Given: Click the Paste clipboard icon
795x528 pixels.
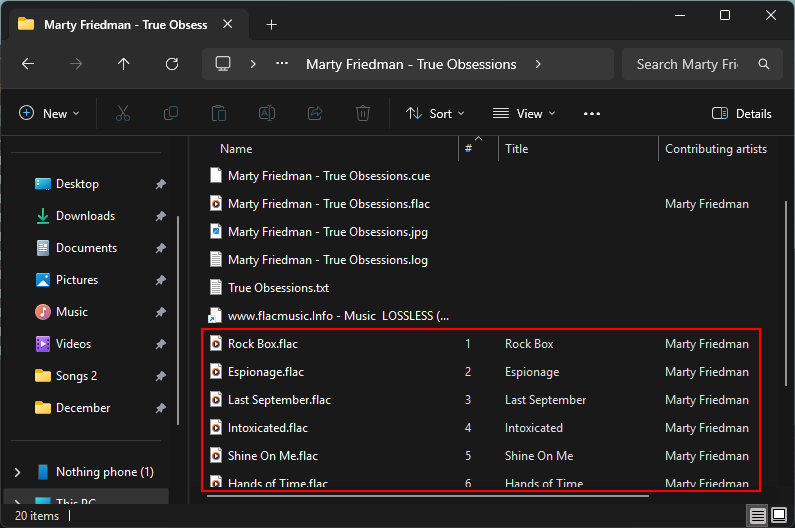Looking at the screenshot, I should [x=219, y=114].
